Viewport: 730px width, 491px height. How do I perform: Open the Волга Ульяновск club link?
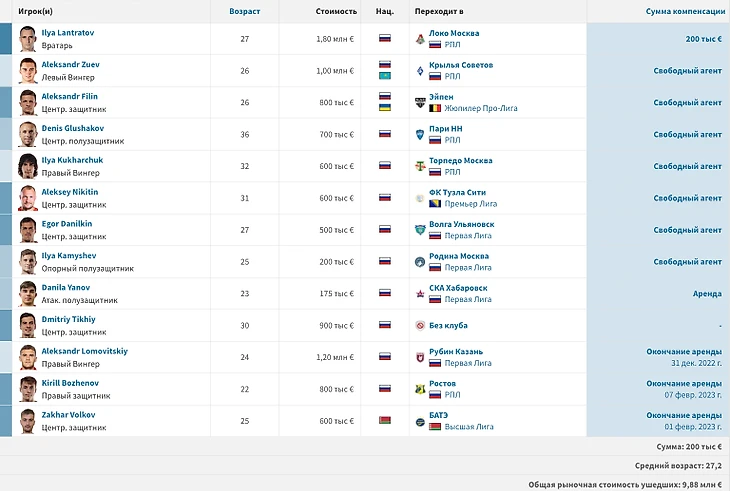tap(461, 224)
